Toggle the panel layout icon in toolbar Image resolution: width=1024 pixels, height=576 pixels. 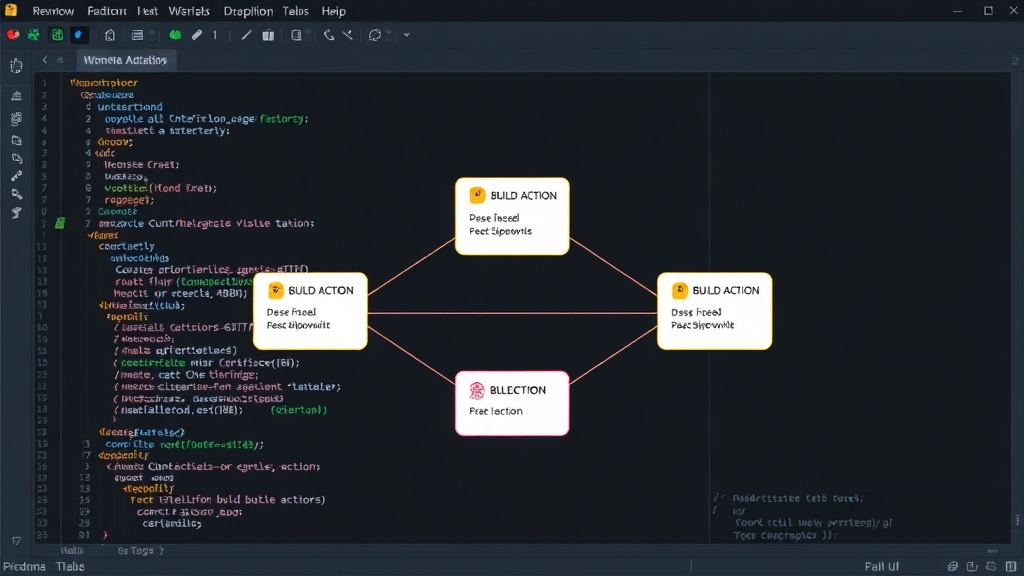(x=296, y=35)
